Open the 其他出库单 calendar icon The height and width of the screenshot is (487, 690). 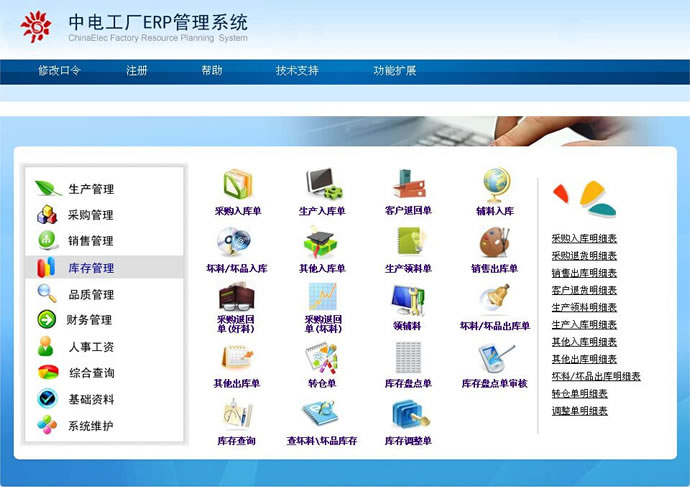point(237,357)
